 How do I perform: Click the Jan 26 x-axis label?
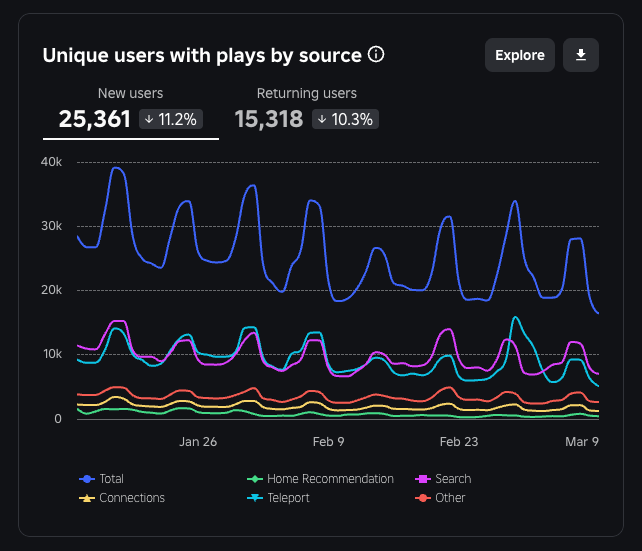pyautogui.click(x=198, y=442)
